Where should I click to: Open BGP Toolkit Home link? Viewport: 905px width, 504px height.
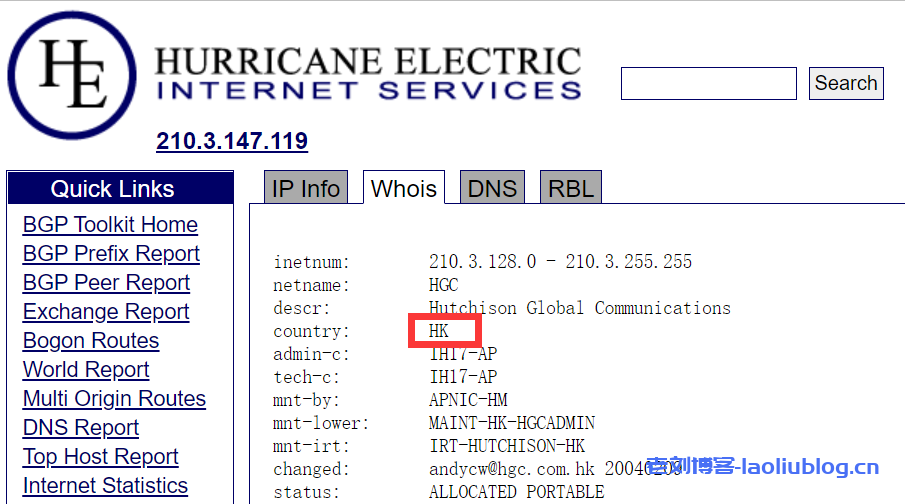[x=110, y=225]
